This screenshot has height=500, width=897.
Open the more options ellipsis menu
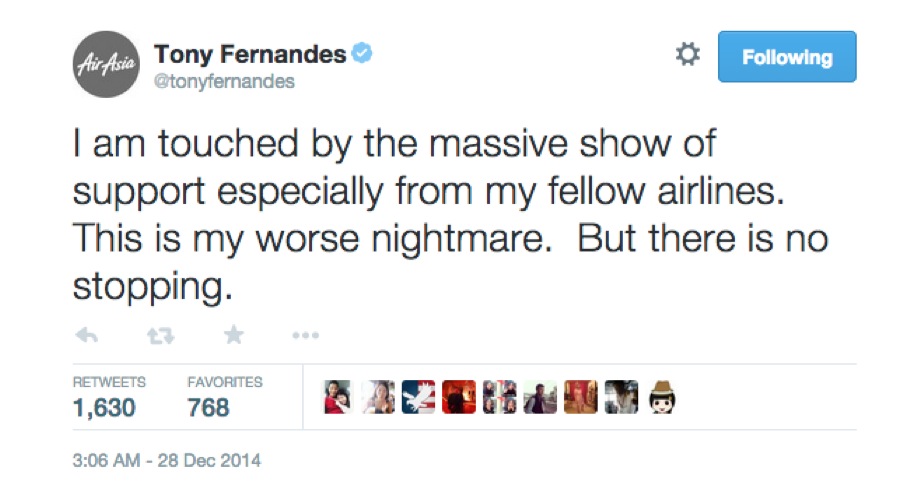(305, 335)
